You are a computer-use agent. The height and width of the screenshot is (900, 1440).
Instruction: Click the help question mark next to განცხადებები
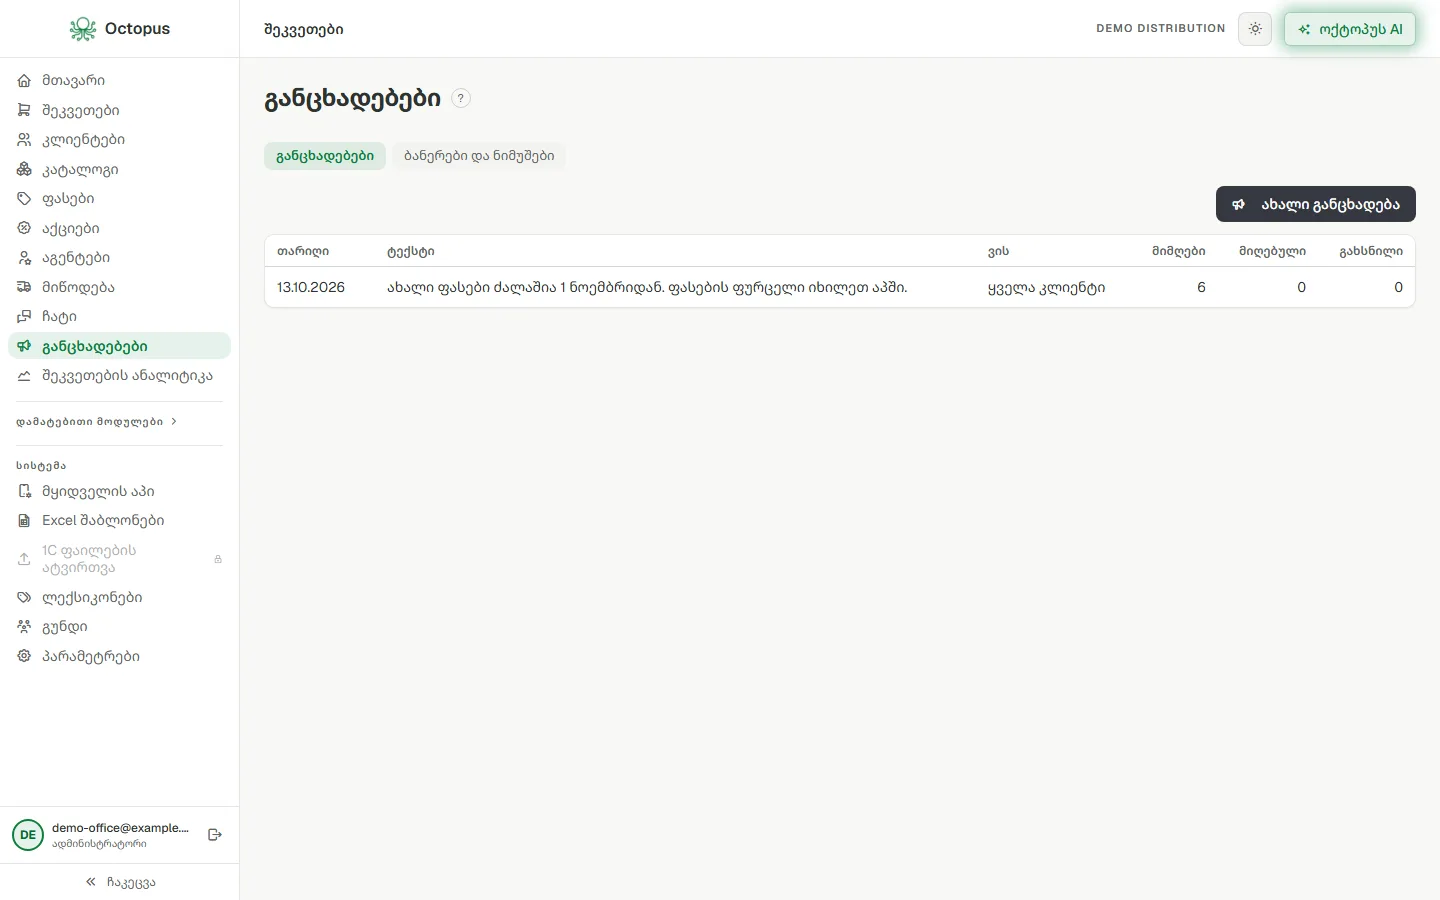(x=461, y=98)
